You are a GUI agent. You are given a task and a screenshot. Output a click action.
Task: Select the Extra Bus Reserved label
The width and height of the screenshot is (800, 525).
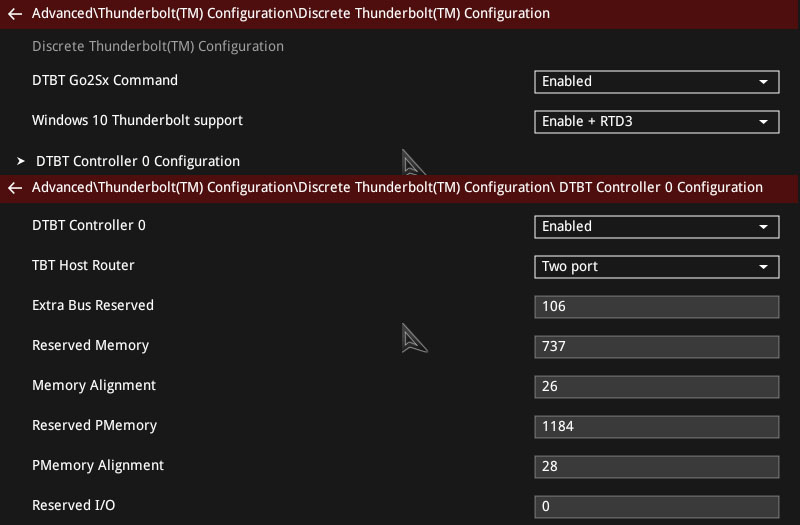(93, 305)
